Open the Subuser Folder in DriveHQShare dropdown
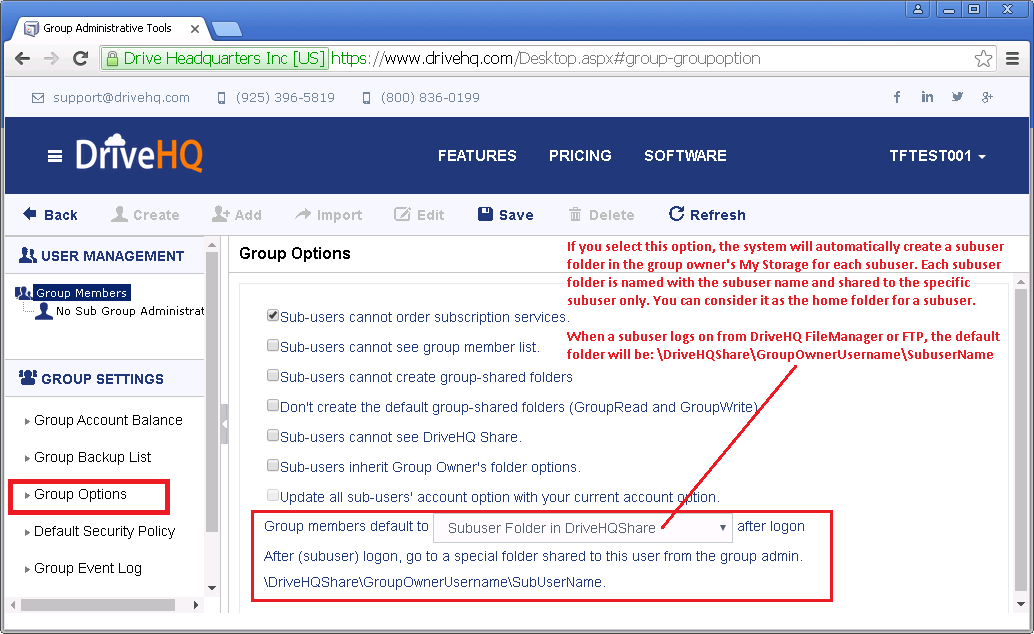1034x634 pixels. click(583, 527)
